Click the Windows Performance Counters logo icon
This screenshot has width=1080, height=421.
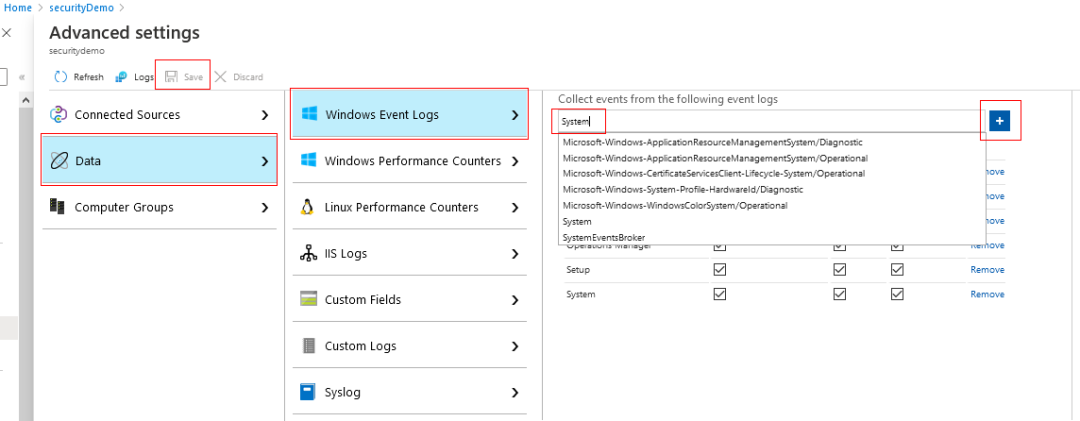(x=309, y=161)
